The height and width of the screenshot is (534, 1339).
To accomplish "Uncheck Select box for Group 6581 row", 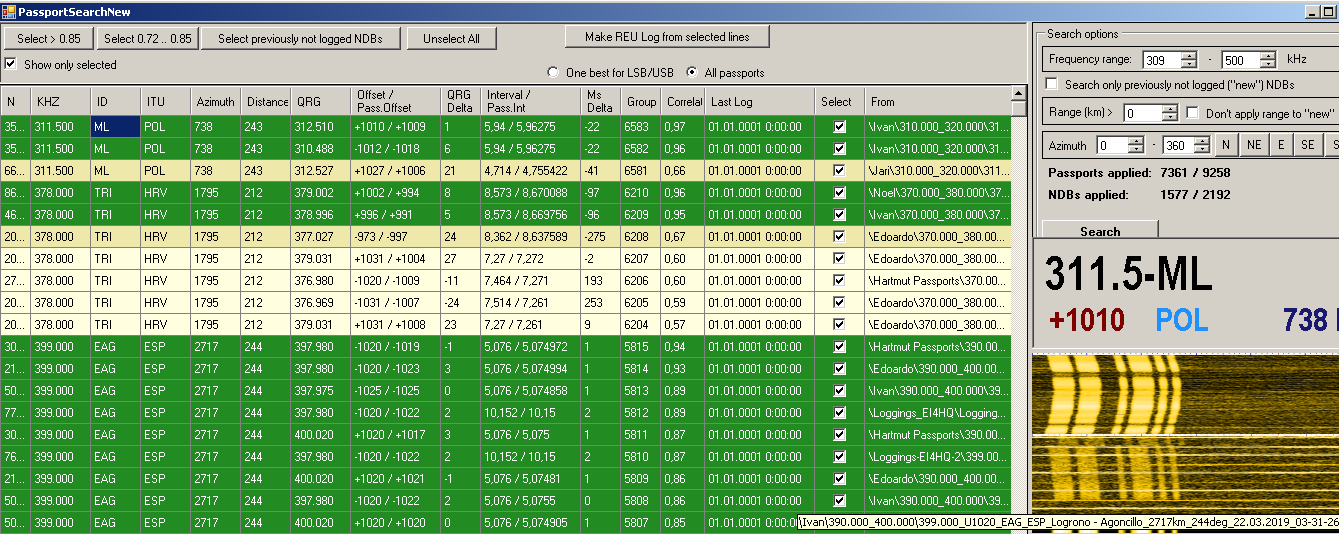I will [840, 170].
